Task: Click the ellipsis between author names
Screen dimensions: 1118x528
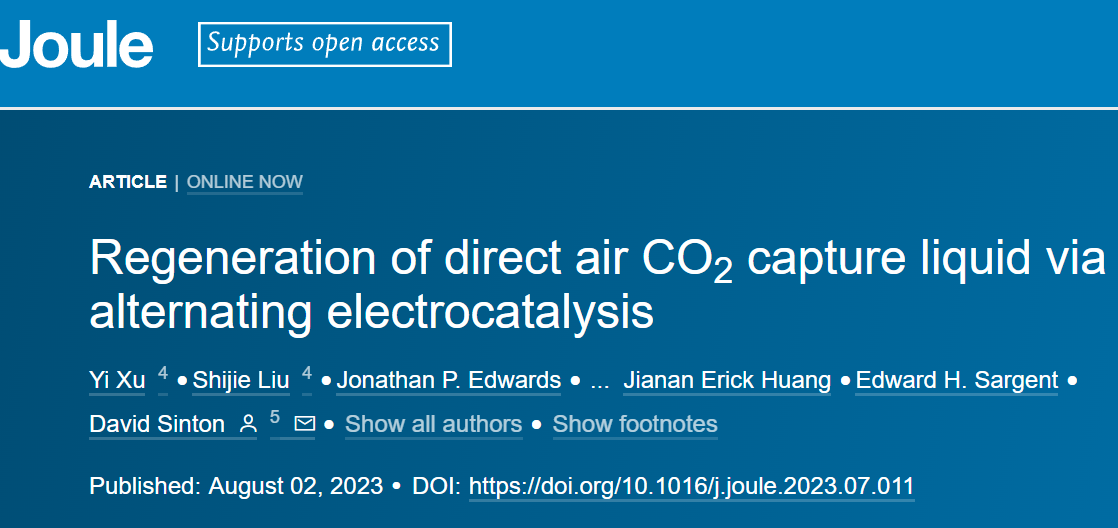Action: (x=600, y=382)
